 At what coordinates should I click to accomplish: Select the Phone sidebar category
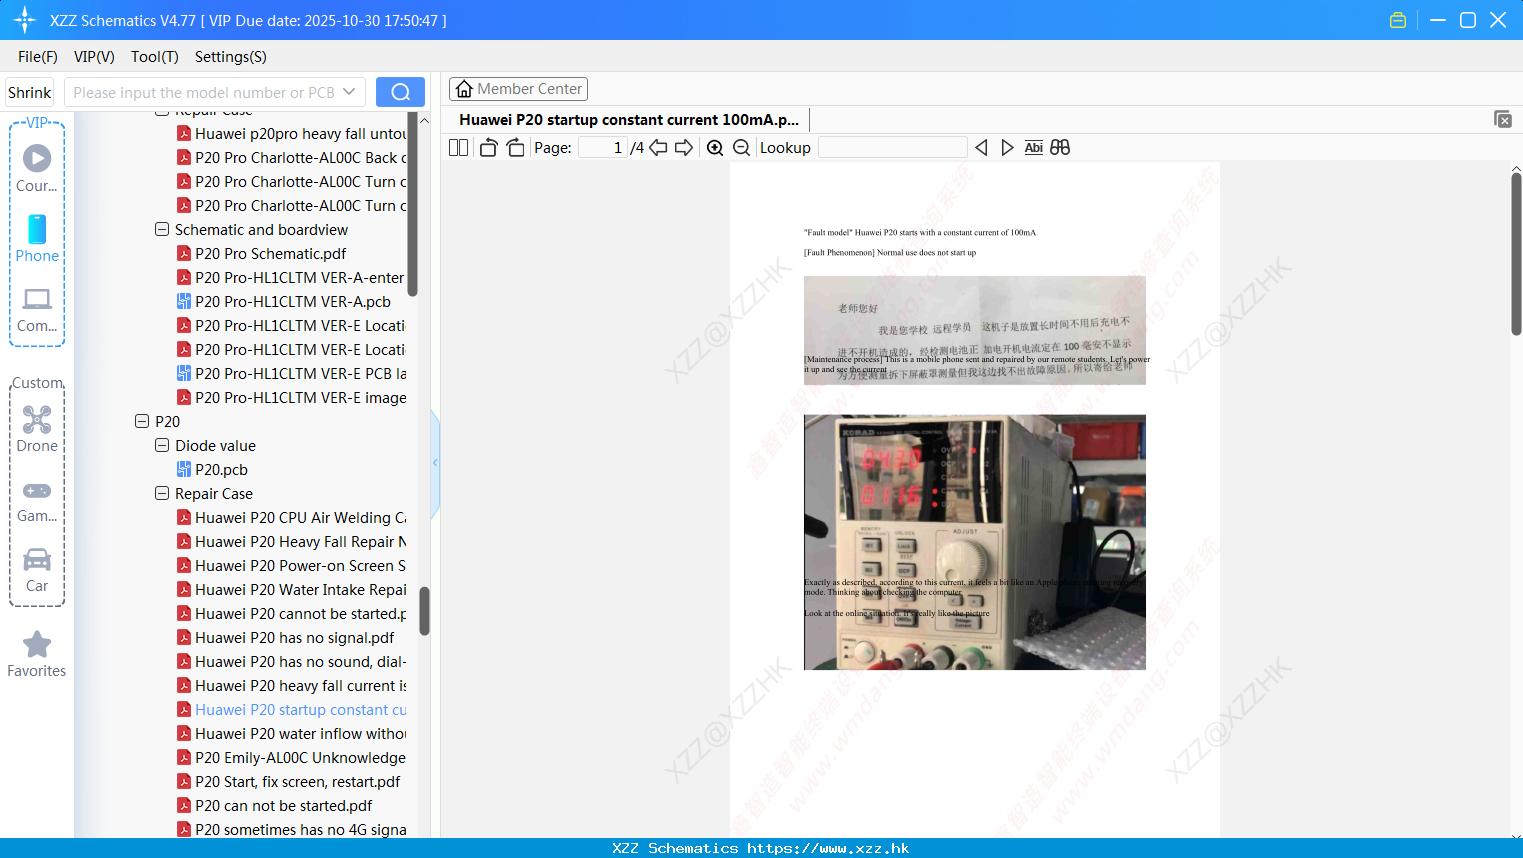point(37,238)
